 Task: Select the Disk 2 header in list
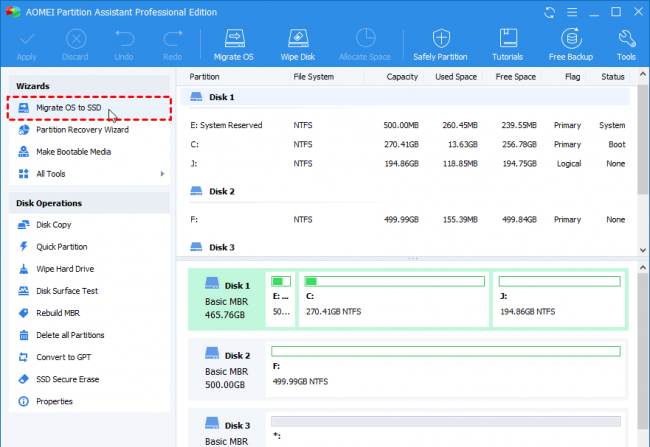tap(405, 191)
